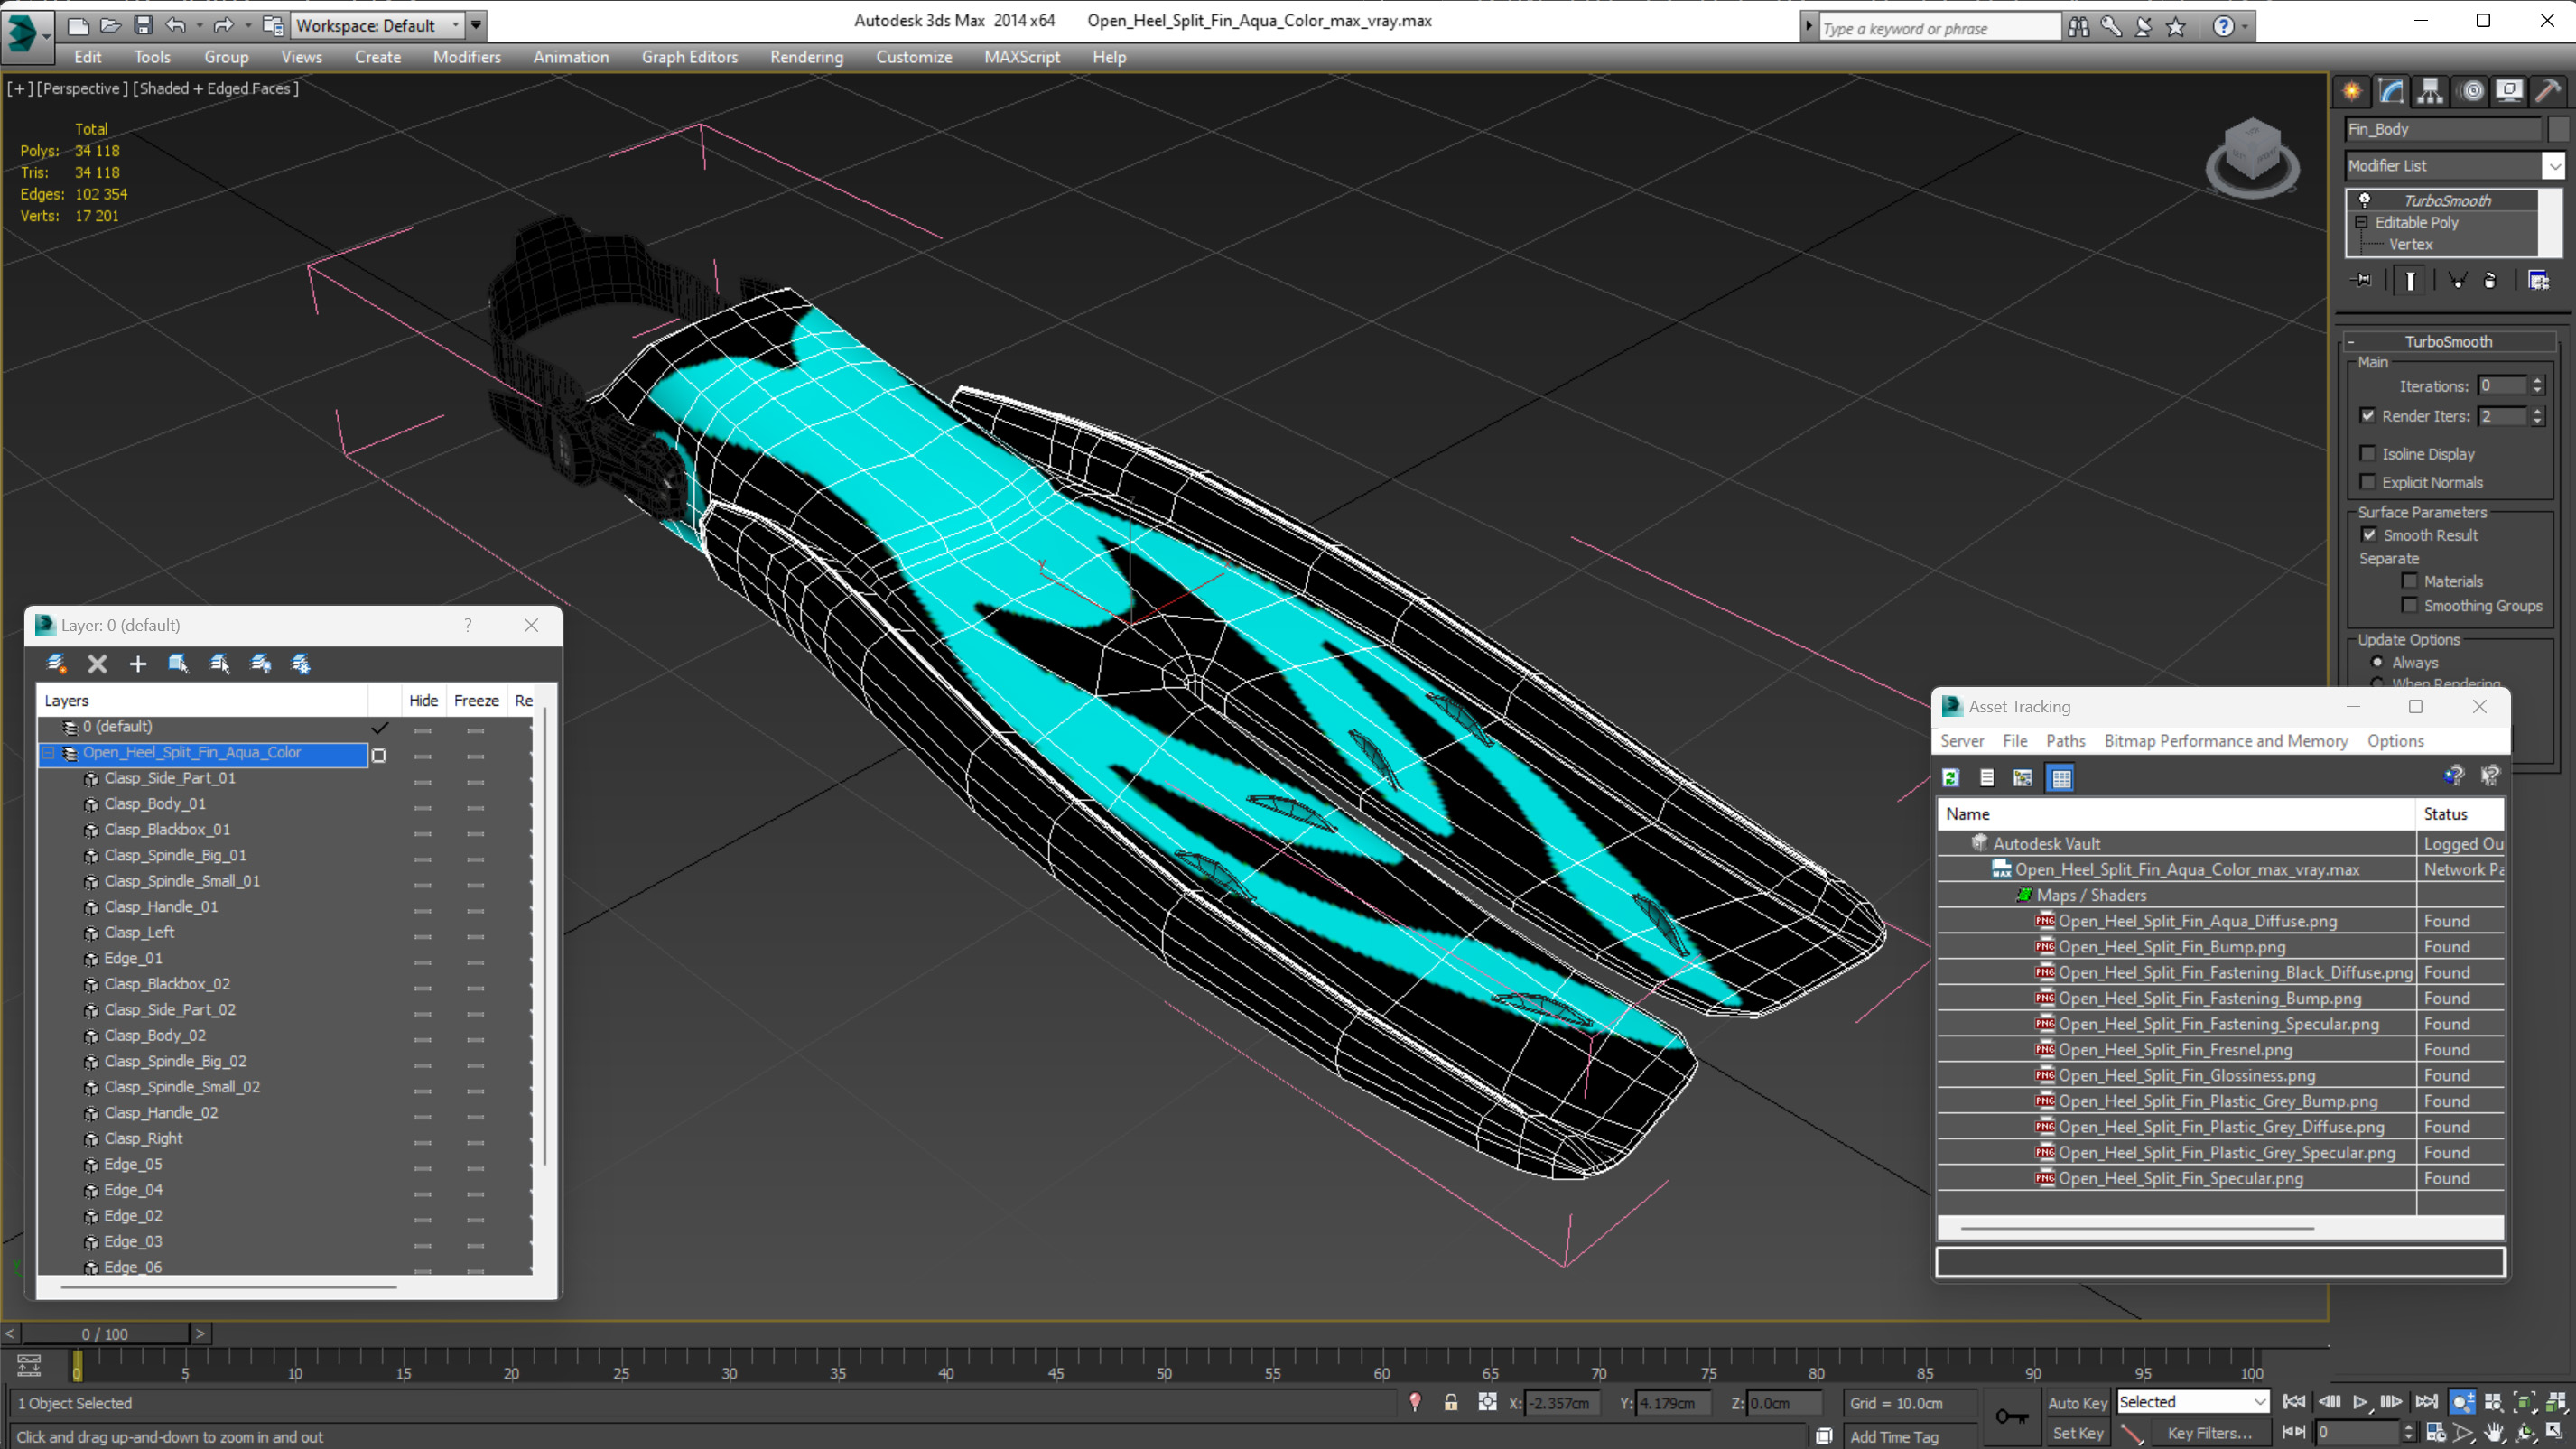Collapse the TurboSmooth rollout header
2576x1449 pixels.
click(2448, 341)
